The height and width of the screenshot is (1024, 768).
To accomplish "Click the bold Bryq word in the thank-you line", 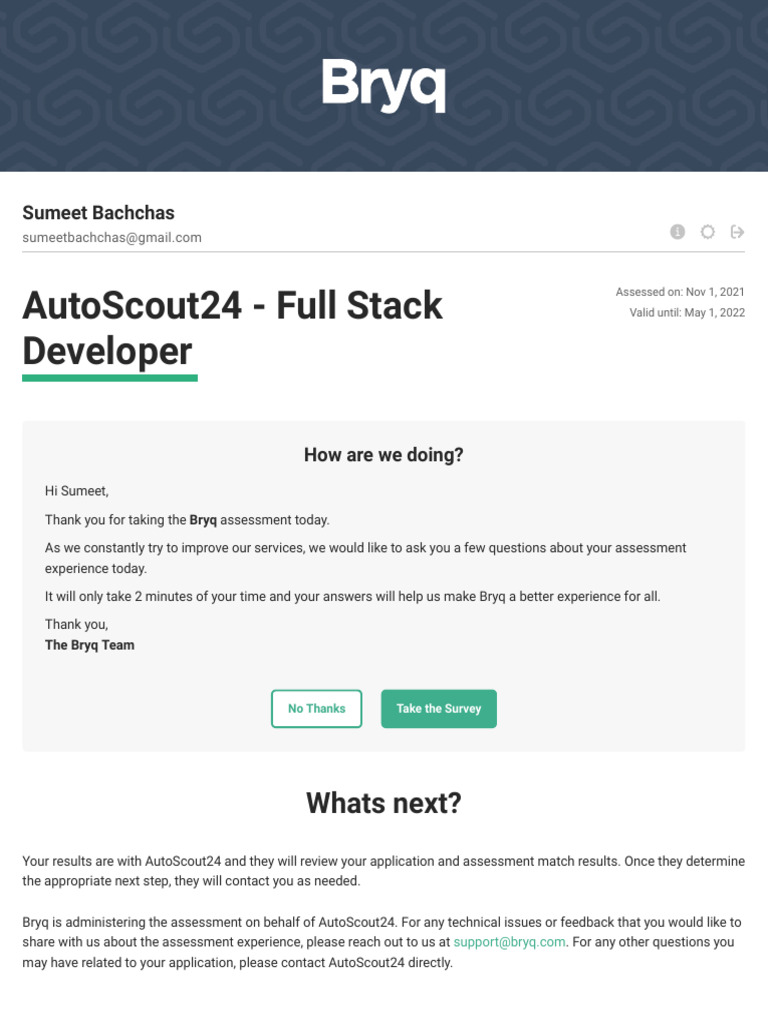I will point(203,520).
